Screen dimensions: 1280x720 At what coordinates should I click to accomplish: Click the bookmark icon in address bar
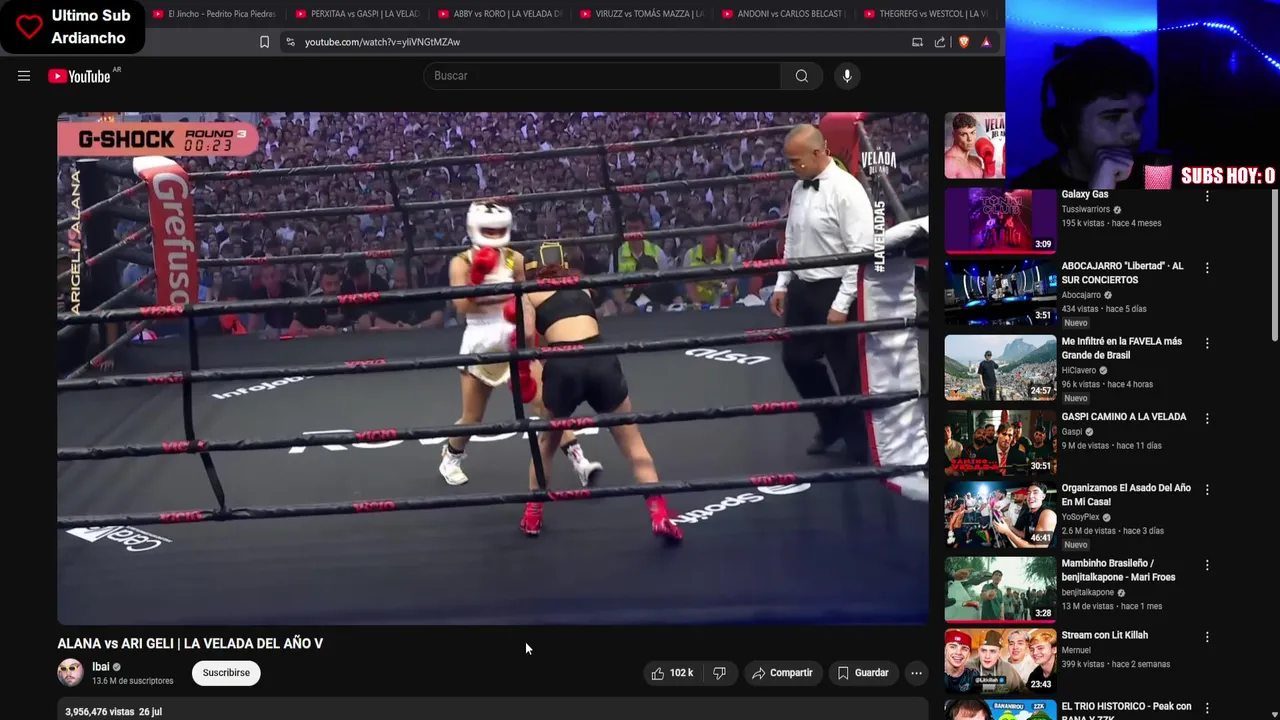(264, 42)
